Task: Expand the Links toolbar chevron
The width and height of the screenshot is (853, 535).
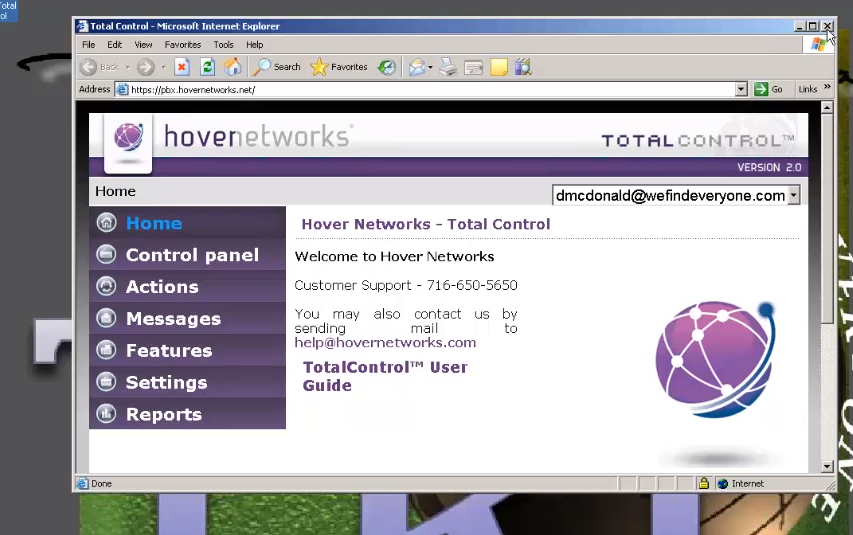Action: 827,87
